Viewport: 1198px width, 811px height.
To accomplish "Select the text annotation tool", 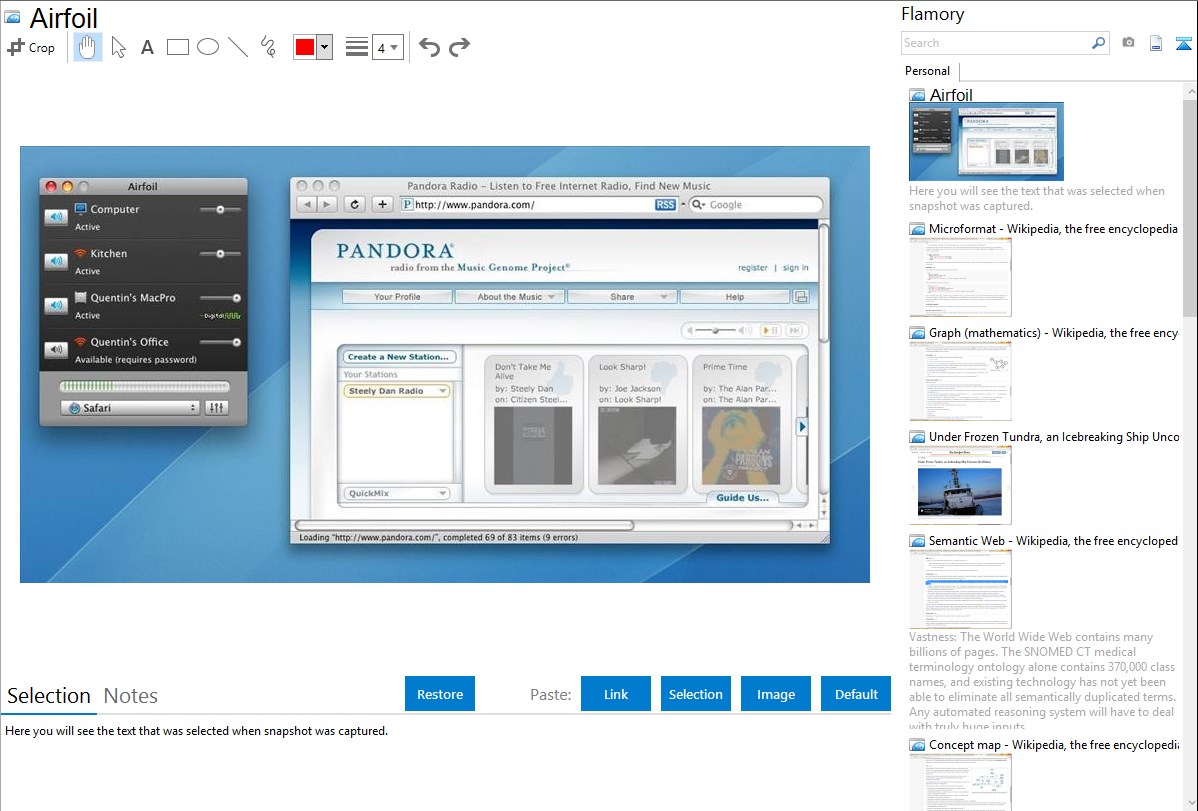I will coord(147,47).
